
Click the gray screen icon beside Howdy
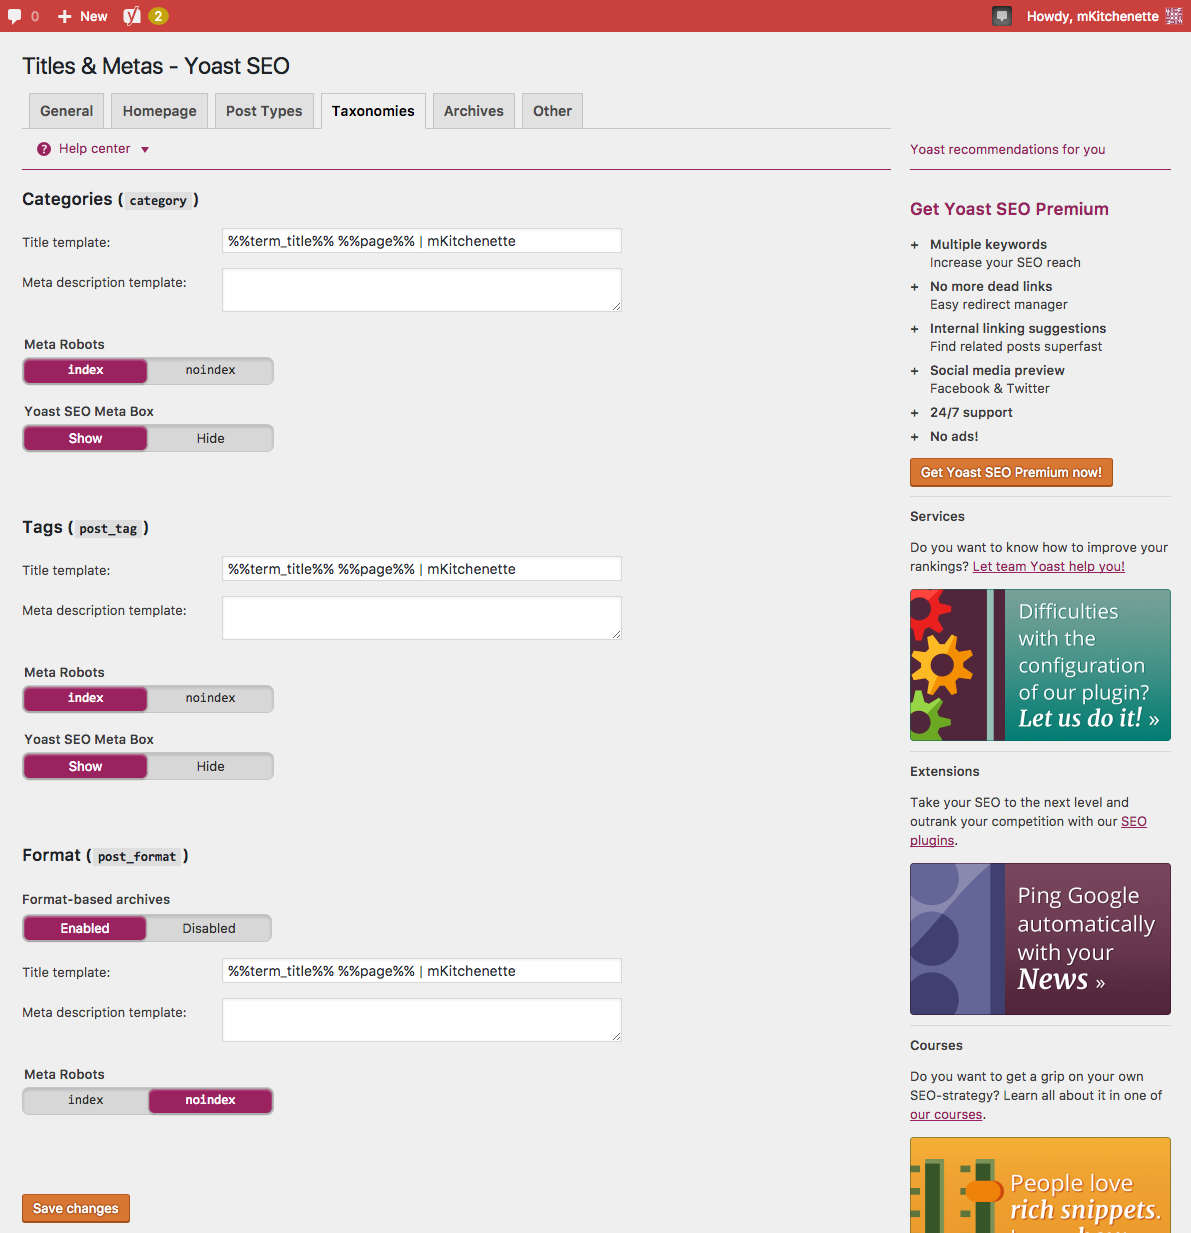pos(1001,16)
